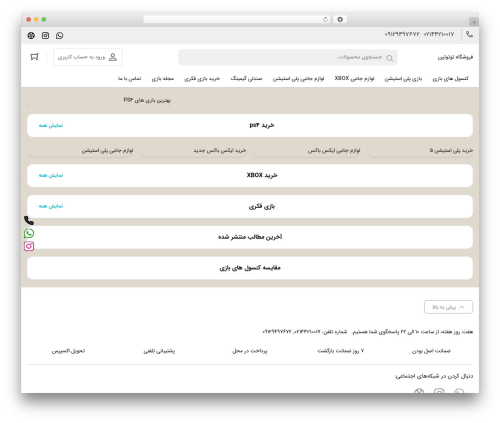Viewport: 500px width, 423px height.
Task: Click the browser extension icon next to address bar
Action: pyautogui.click(x=340, y=19)
